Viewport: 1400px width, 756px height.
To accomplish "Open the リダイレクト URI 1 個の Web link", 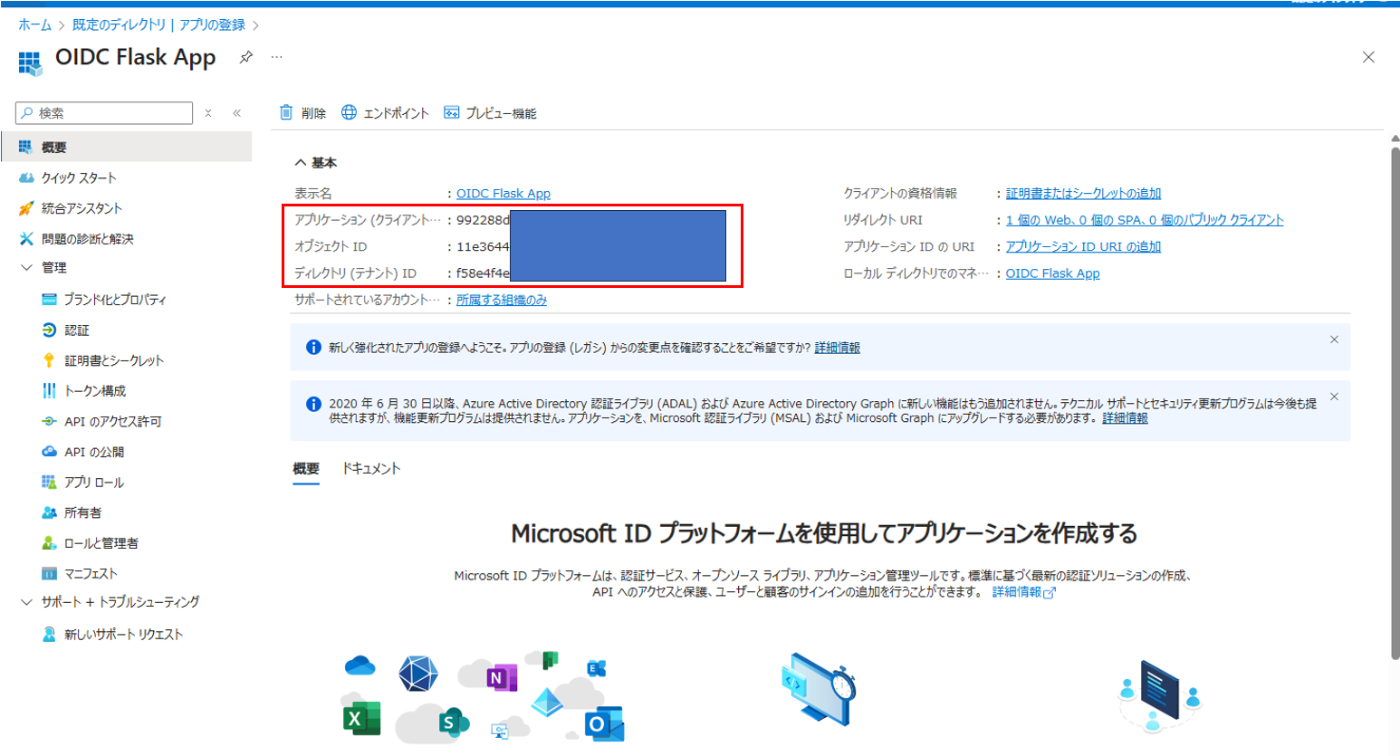I will click(x=1144, y=220).
